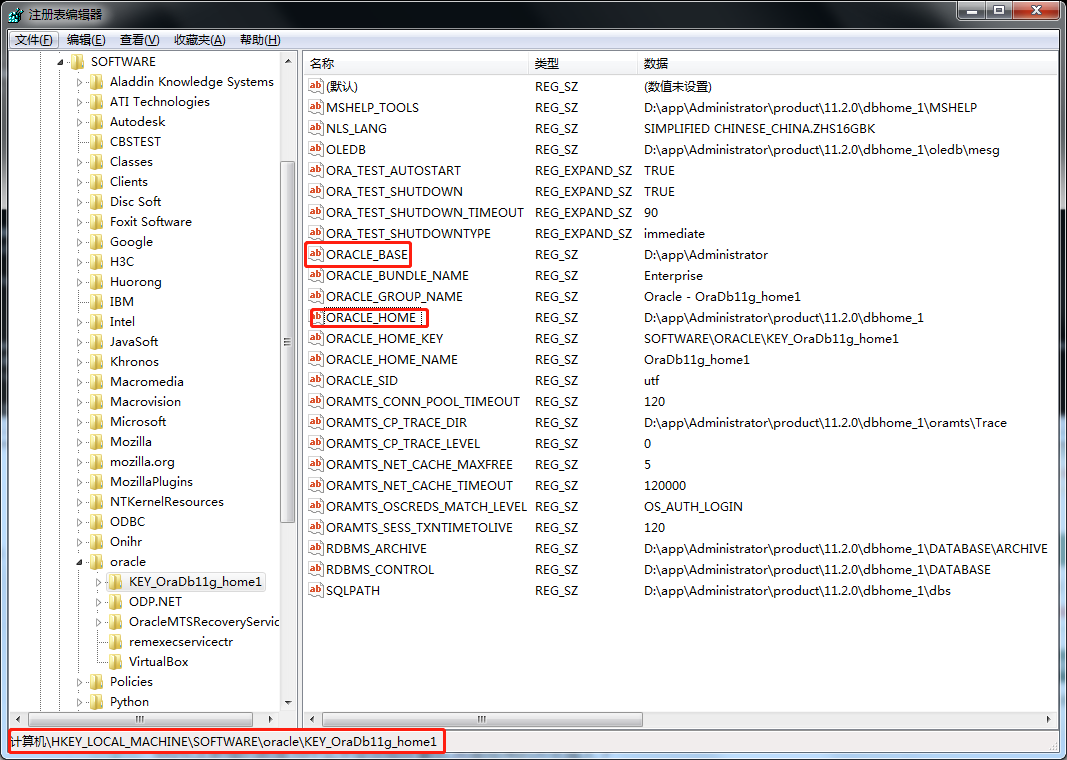The height and width of the screenshot is (760, 1067).
Task: Click SIMPLIFIED CHINESE_CHINA.ZHS16GBK data cell
Action: coord(759,128)
